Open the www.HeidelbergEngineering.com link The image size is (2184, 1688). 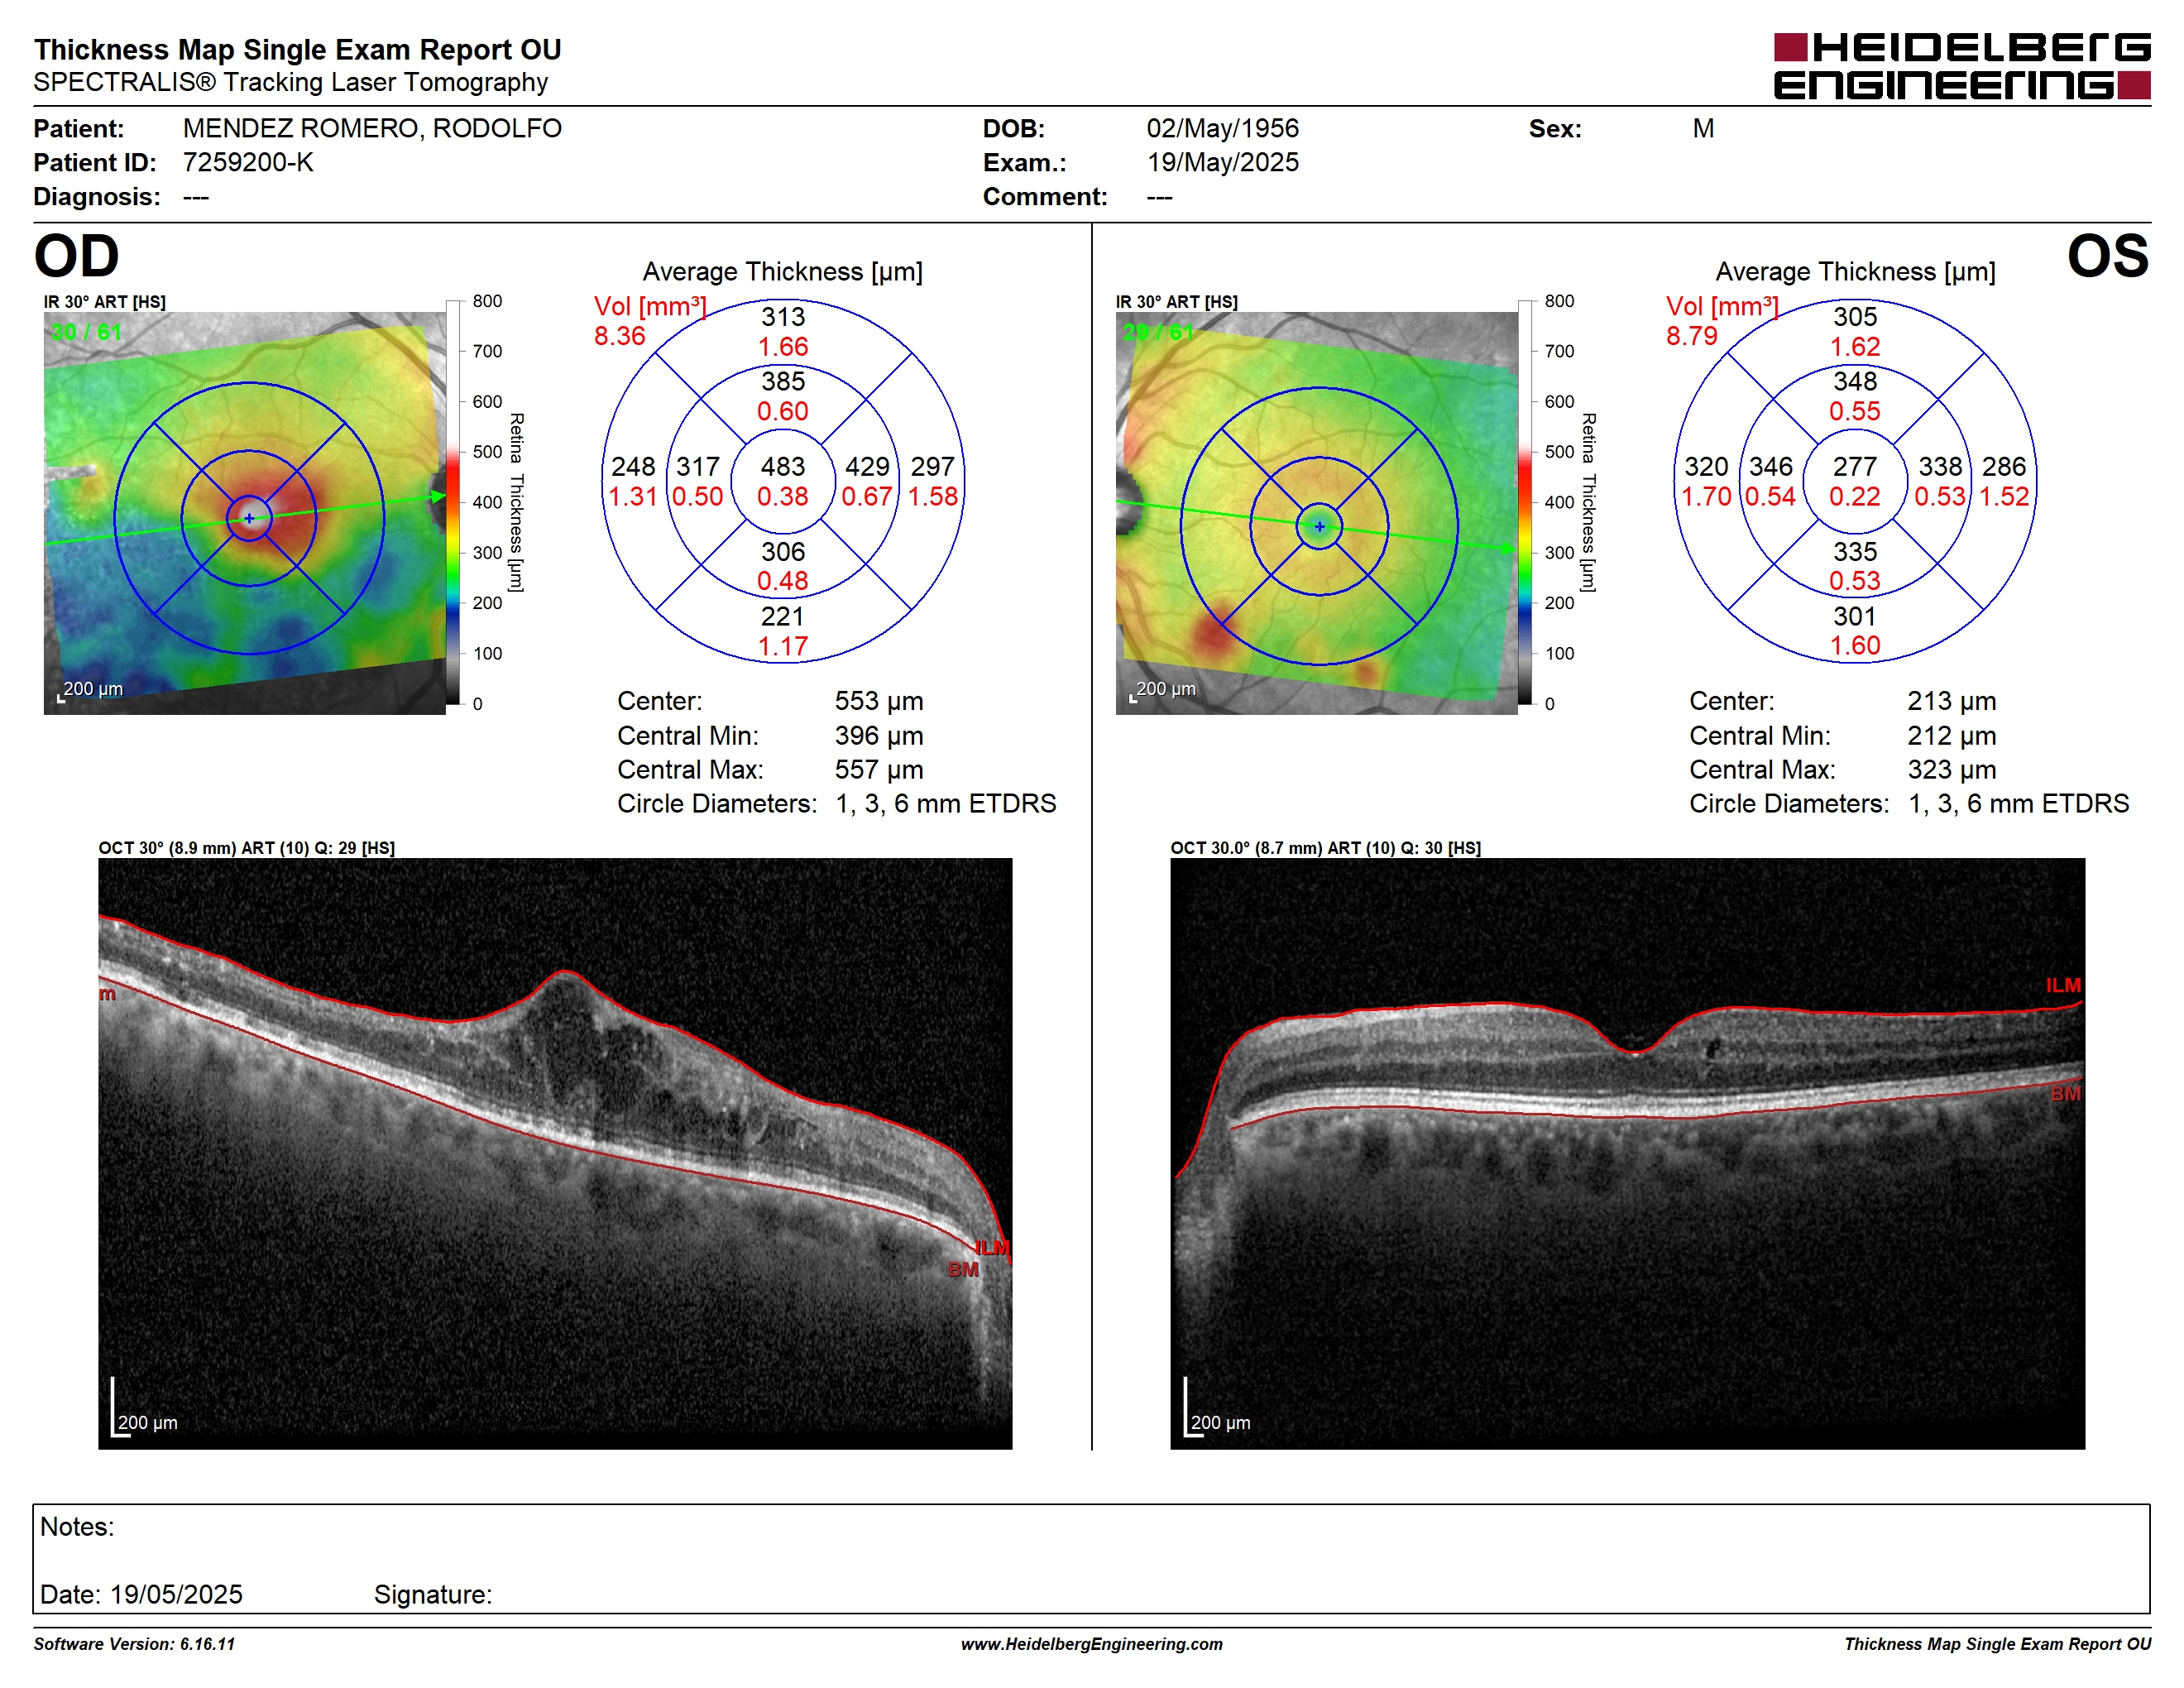tap(1091, 1644)
